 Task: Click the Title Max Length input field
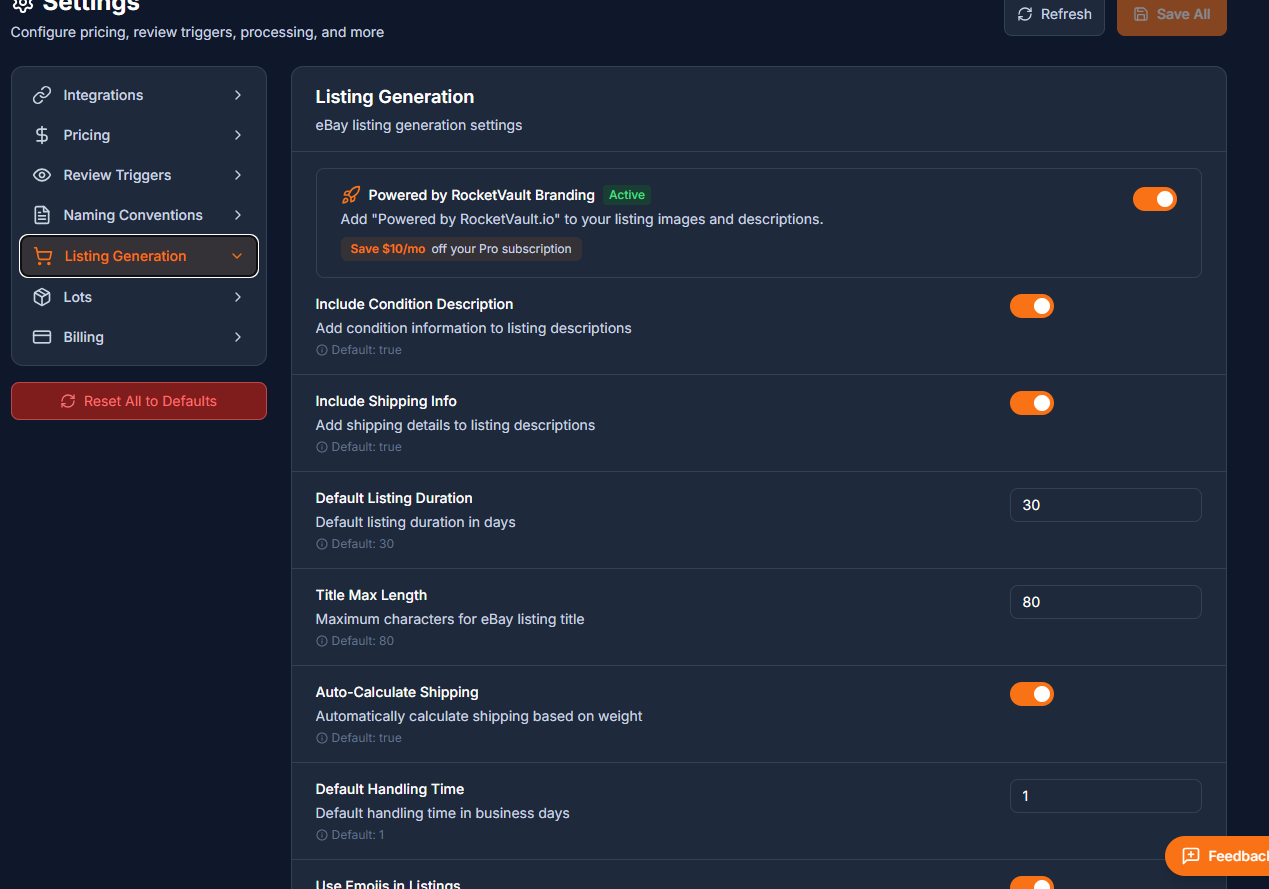(1105, 602)
